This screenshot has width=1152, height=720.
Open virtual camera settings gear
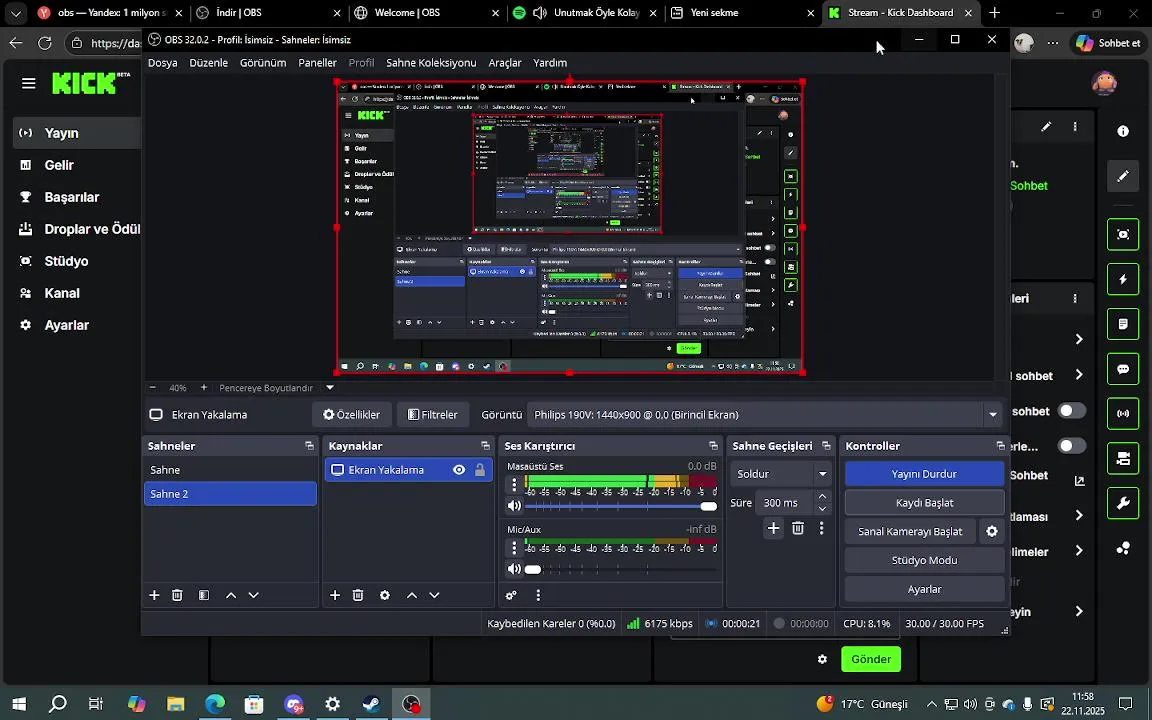pos(992,531)
